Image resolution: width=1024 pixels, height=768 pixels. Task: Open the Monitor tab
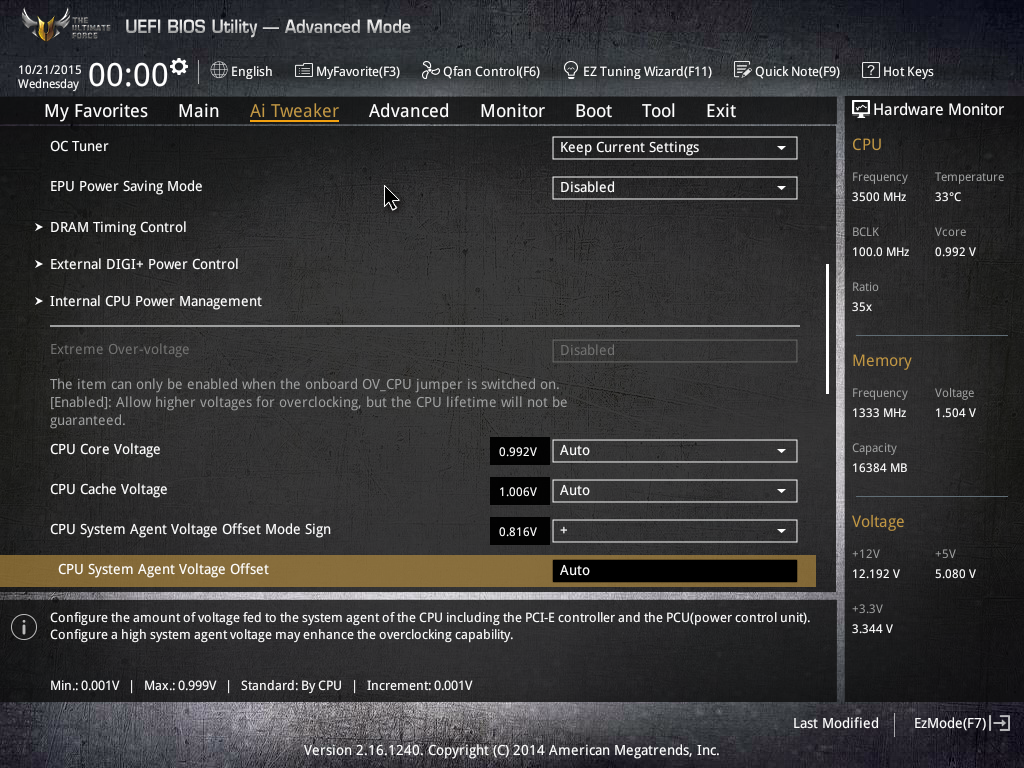[x=512, y=111]
